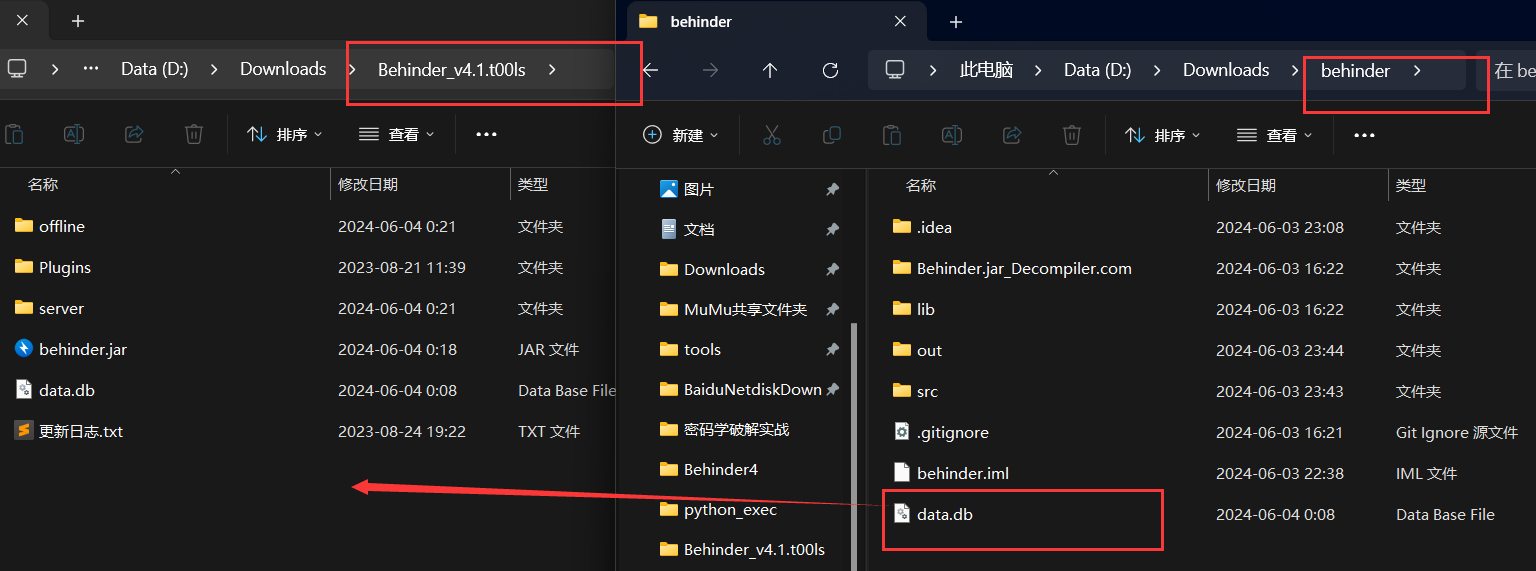The height and width of the screenshot is (571, 1536).
Task: Click 此电脑 breadcrumb in behinder window
Action: click(986, 70)
